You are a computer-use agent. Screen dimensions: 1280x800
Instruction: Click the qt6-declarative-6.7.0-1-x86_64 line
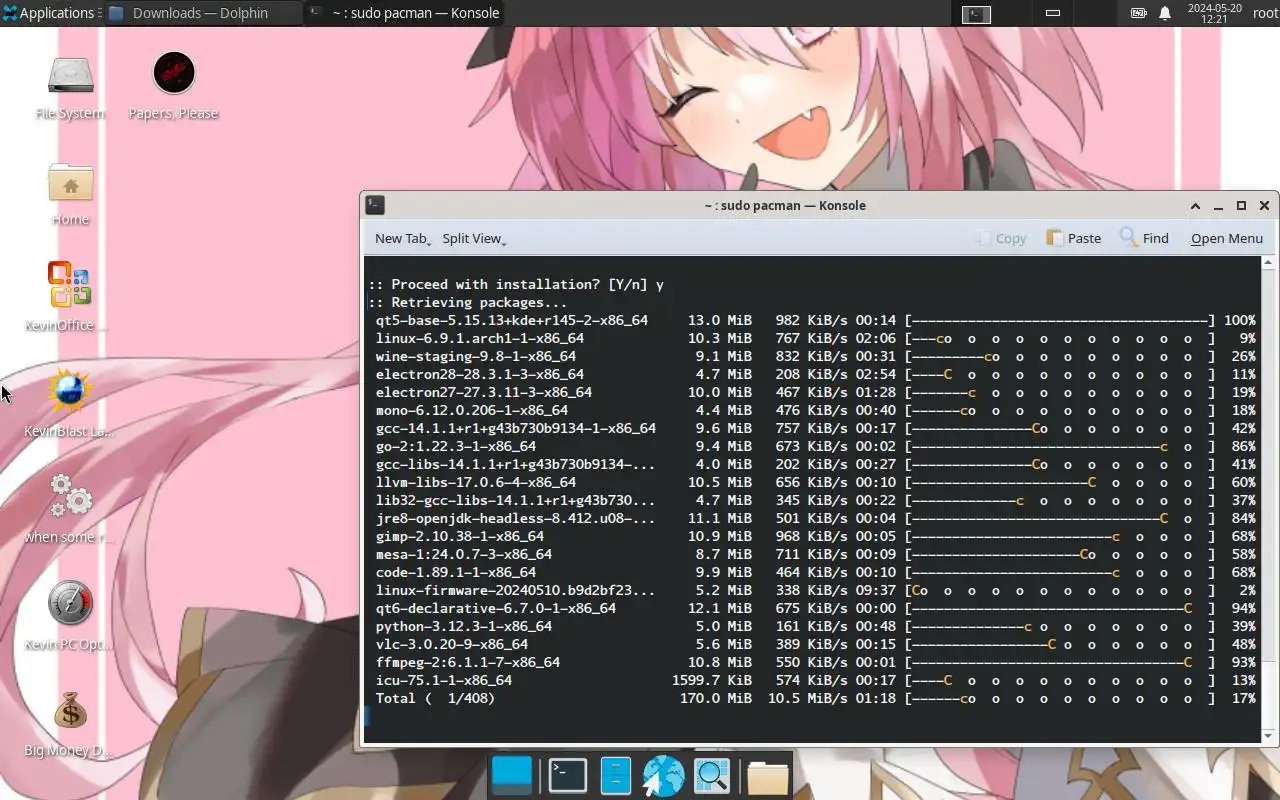coord(815,608)
